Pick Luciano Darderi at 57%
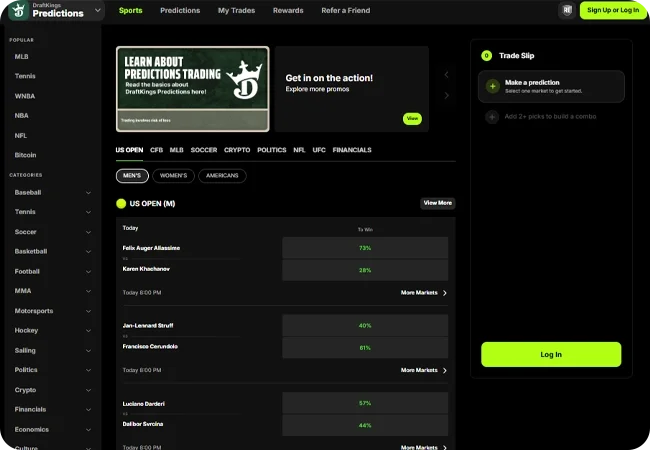The width and height of the screenshot is (650, 450). coord(365,403)
